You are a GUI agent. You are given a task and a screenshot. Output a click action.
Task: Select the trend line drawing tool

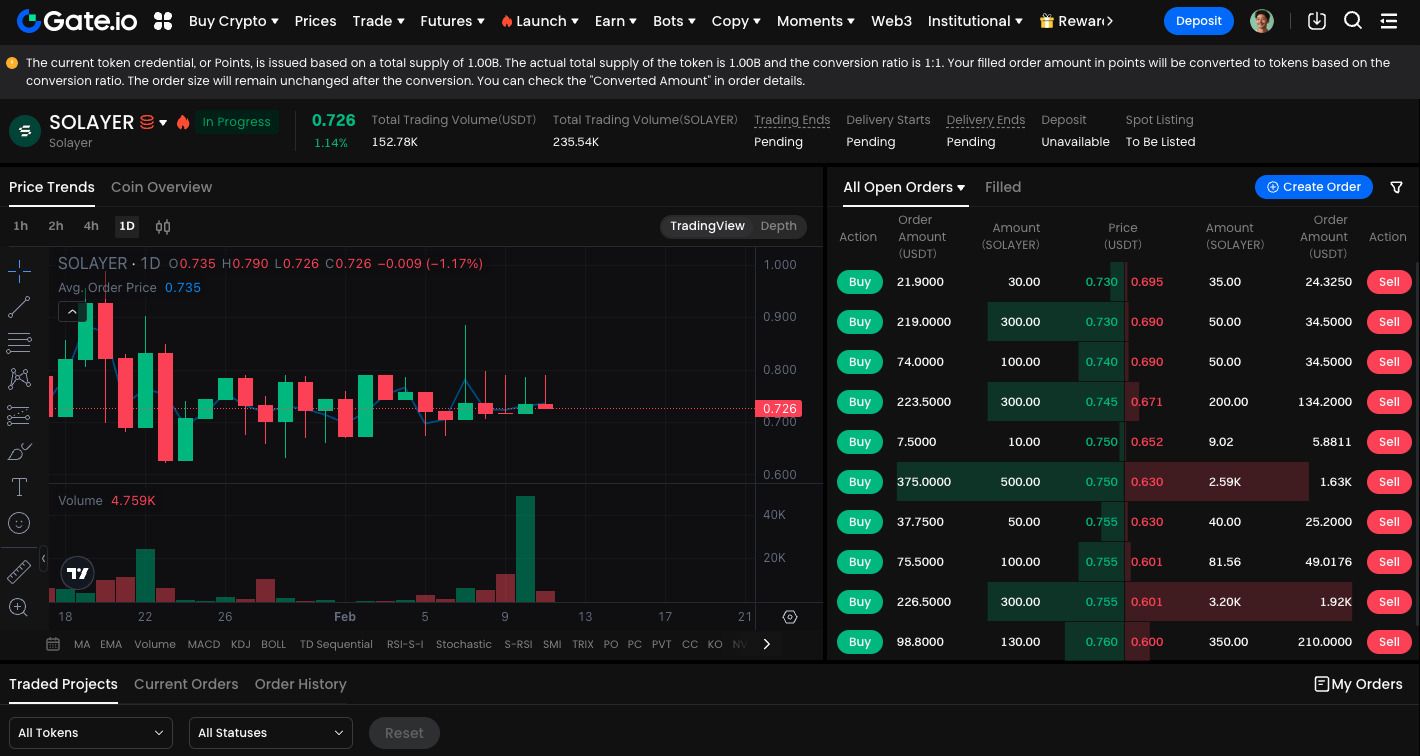coord(19,307)
